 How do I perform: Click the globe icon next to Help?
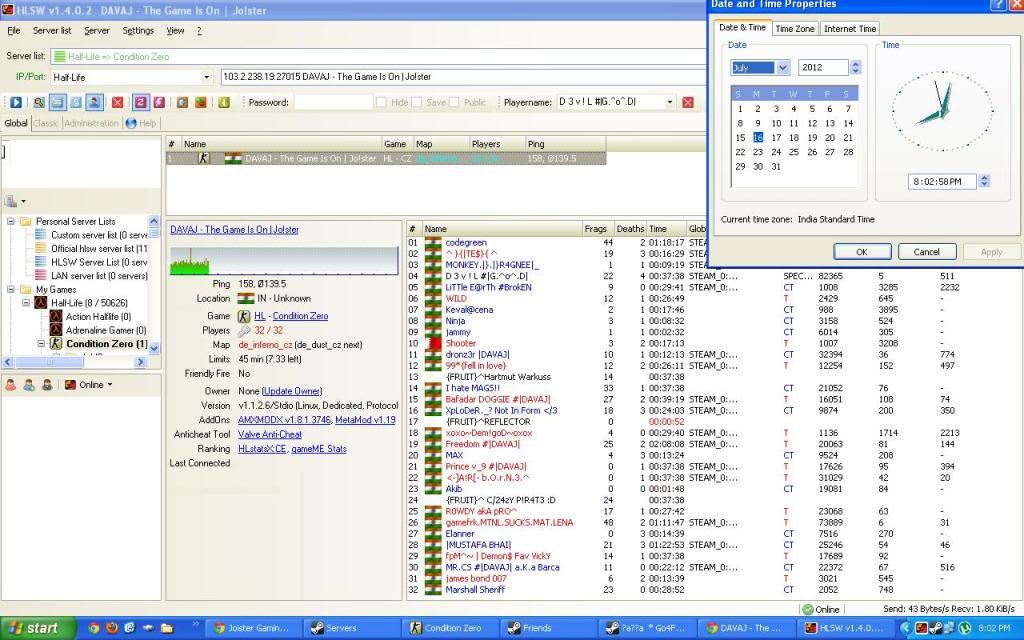coord(131,123)
